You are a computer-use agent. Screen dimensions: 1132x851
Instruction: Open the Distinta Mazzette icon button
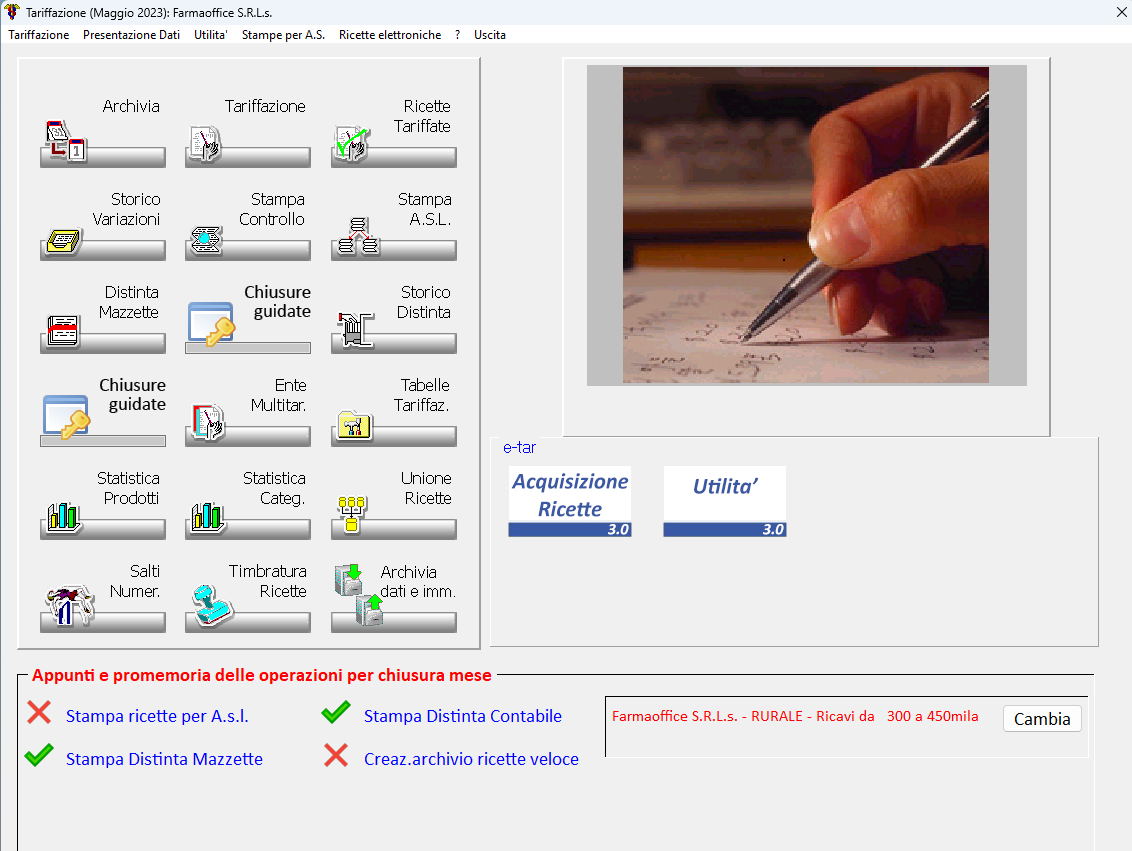point(103,318)
